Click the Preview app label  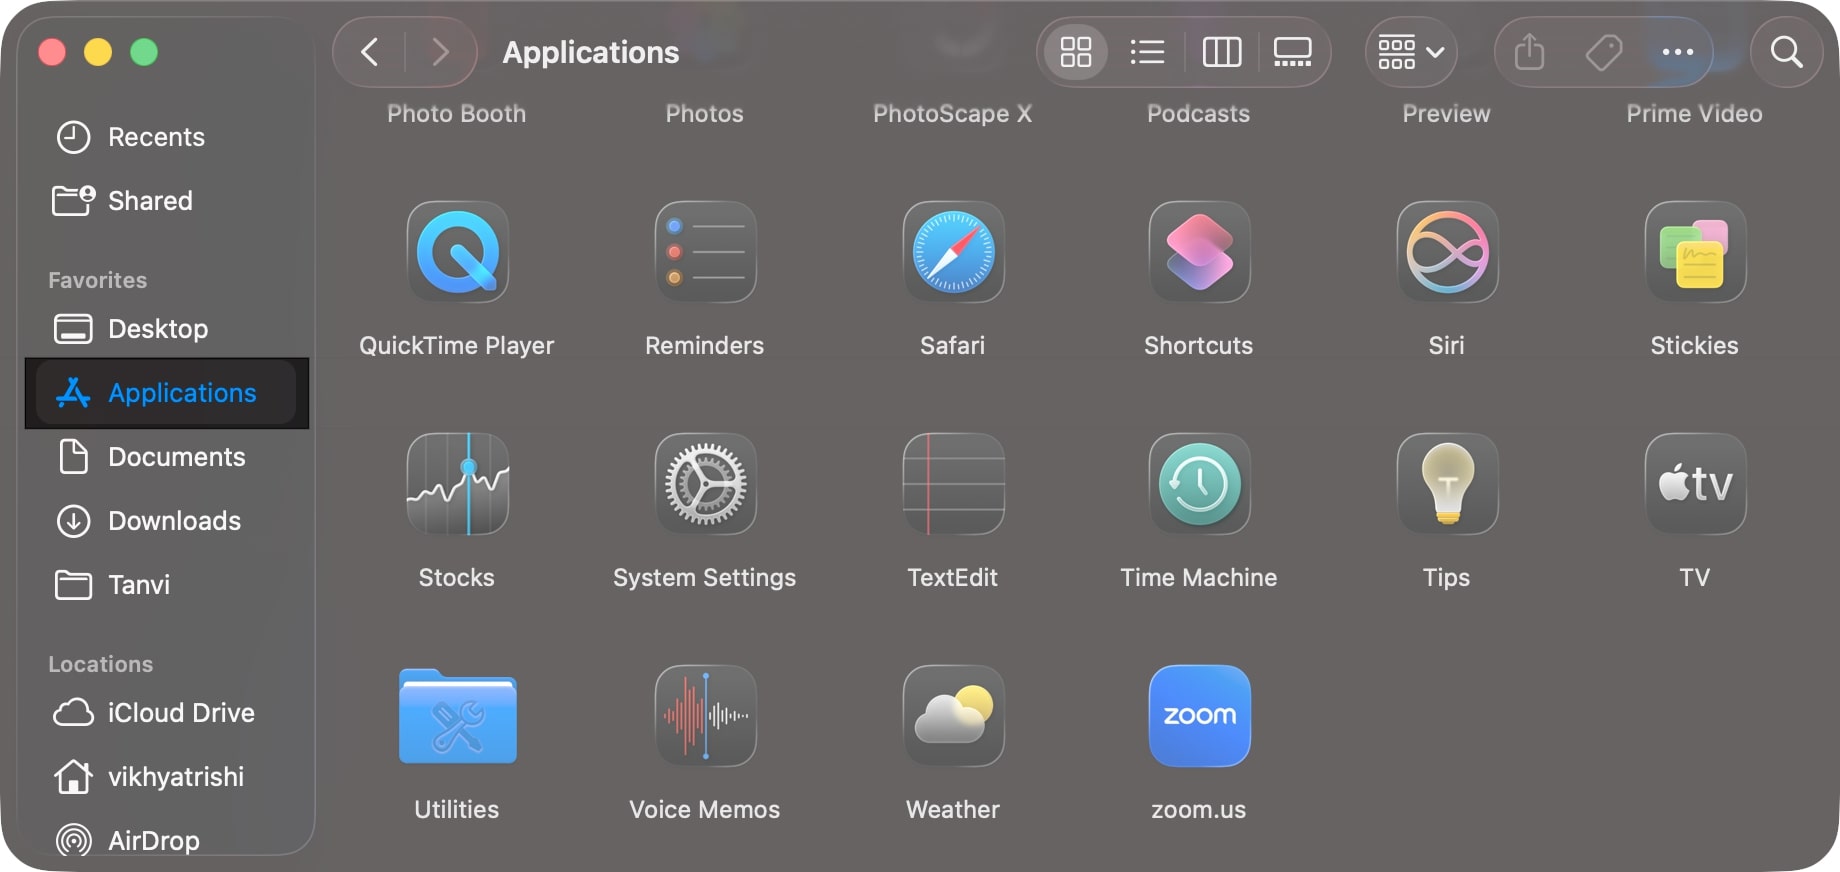[1447, 114]
